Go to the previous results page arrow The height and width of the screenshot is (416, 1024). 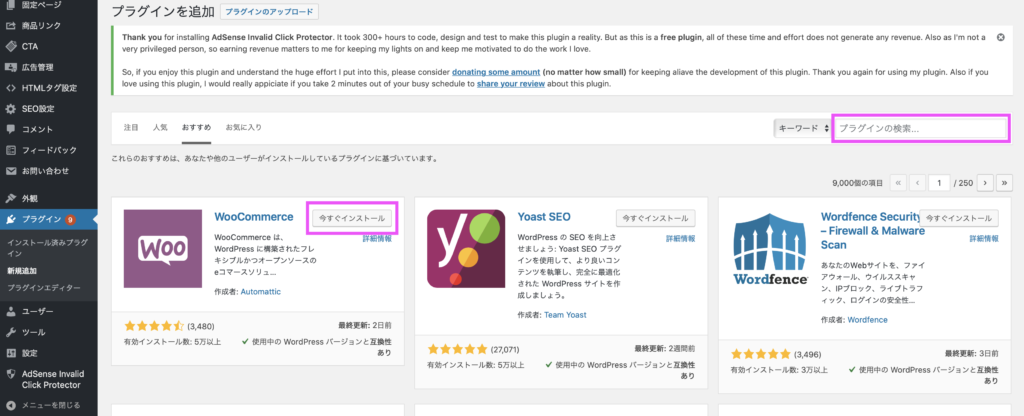click(918, 183)
